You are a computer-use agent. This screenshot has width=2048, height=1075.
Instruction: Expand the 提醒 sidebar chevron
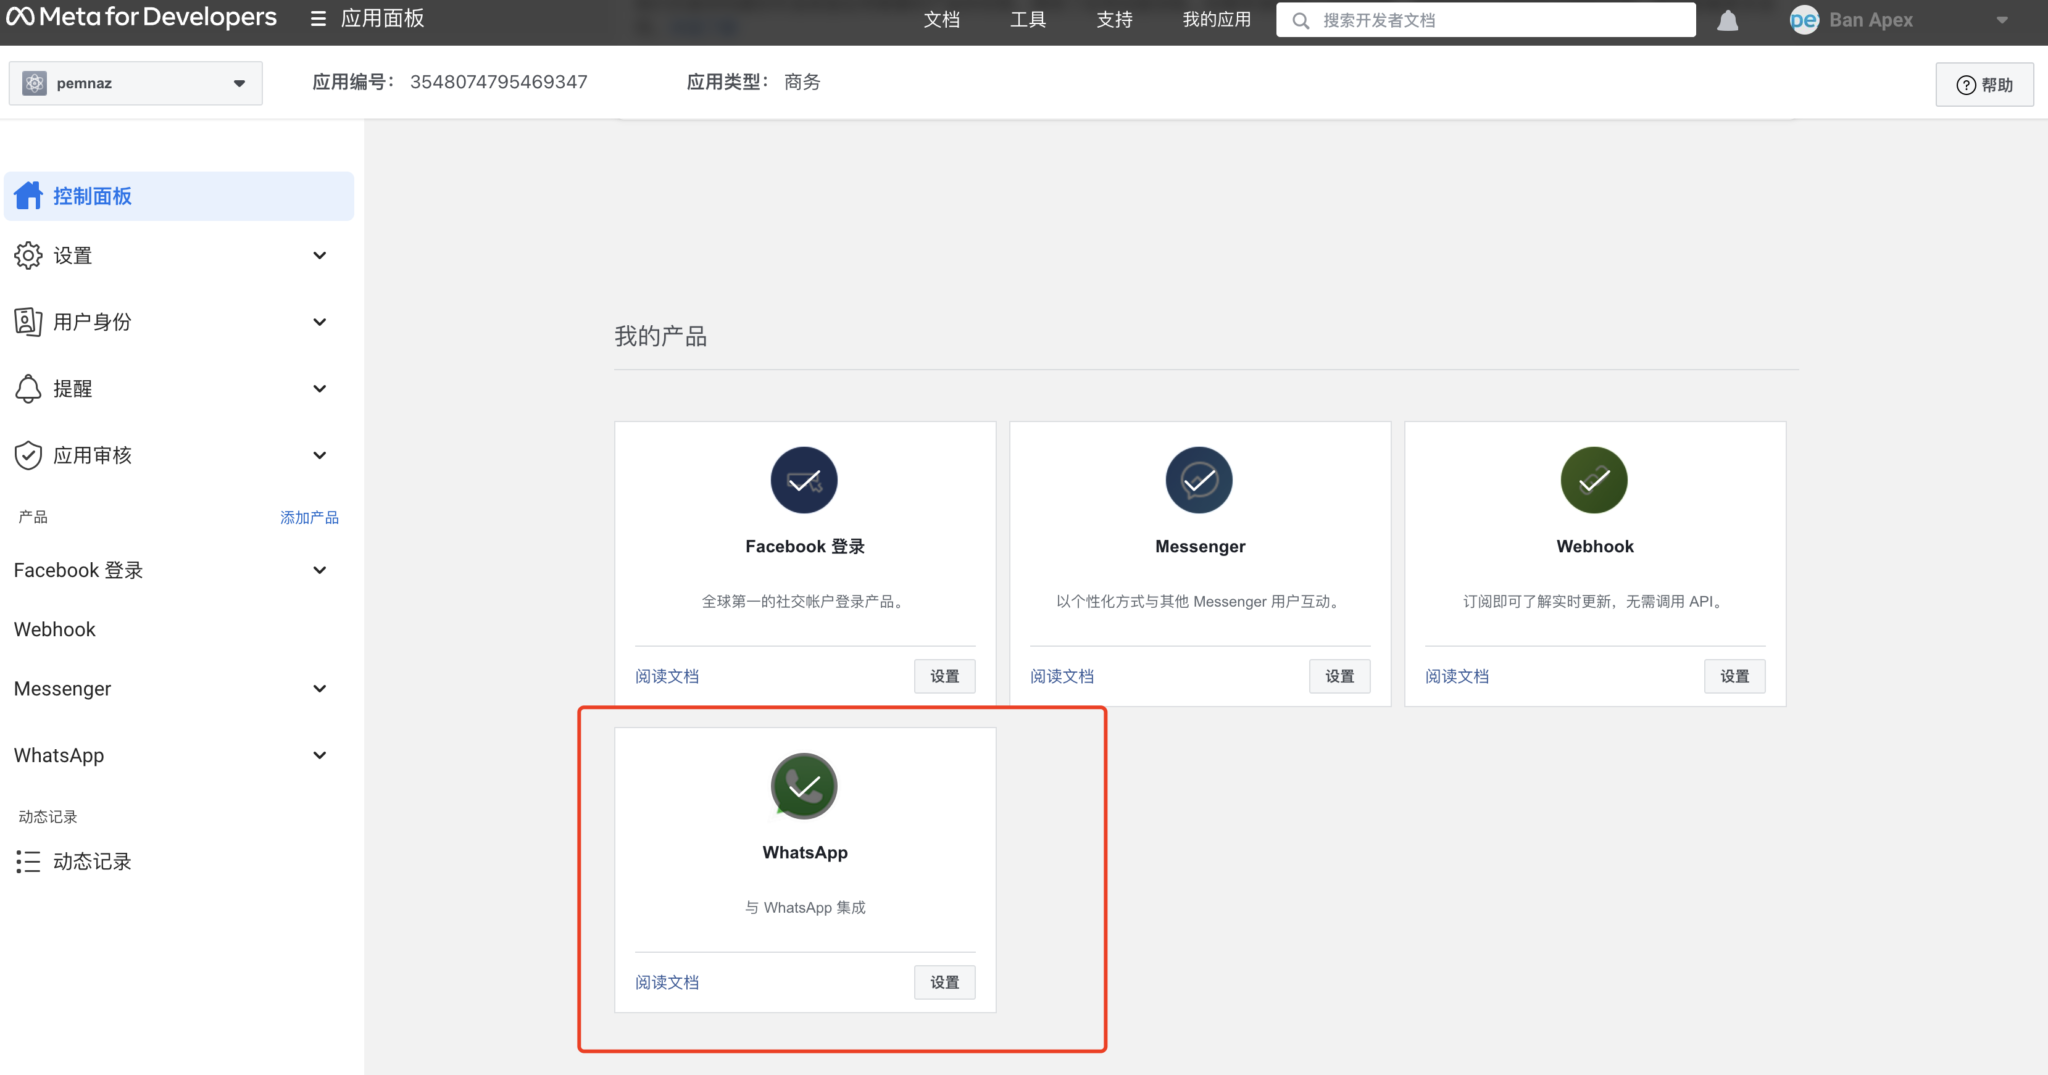point(320,389)
